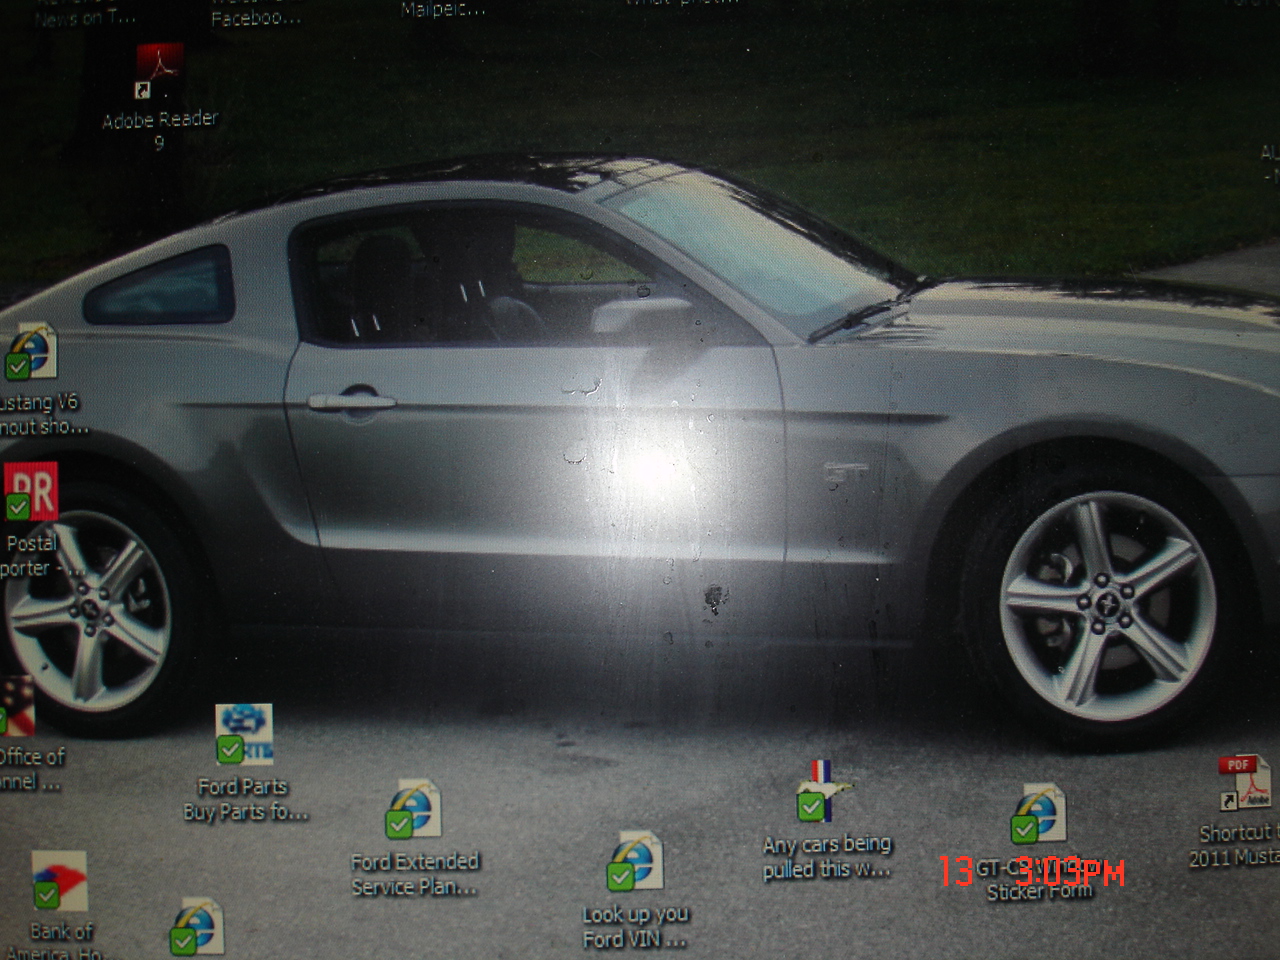Open the red PR Postal Reporter icon
Image resolution: width=1280 pixels, height=960 pixels.
[x=30, y=492]
